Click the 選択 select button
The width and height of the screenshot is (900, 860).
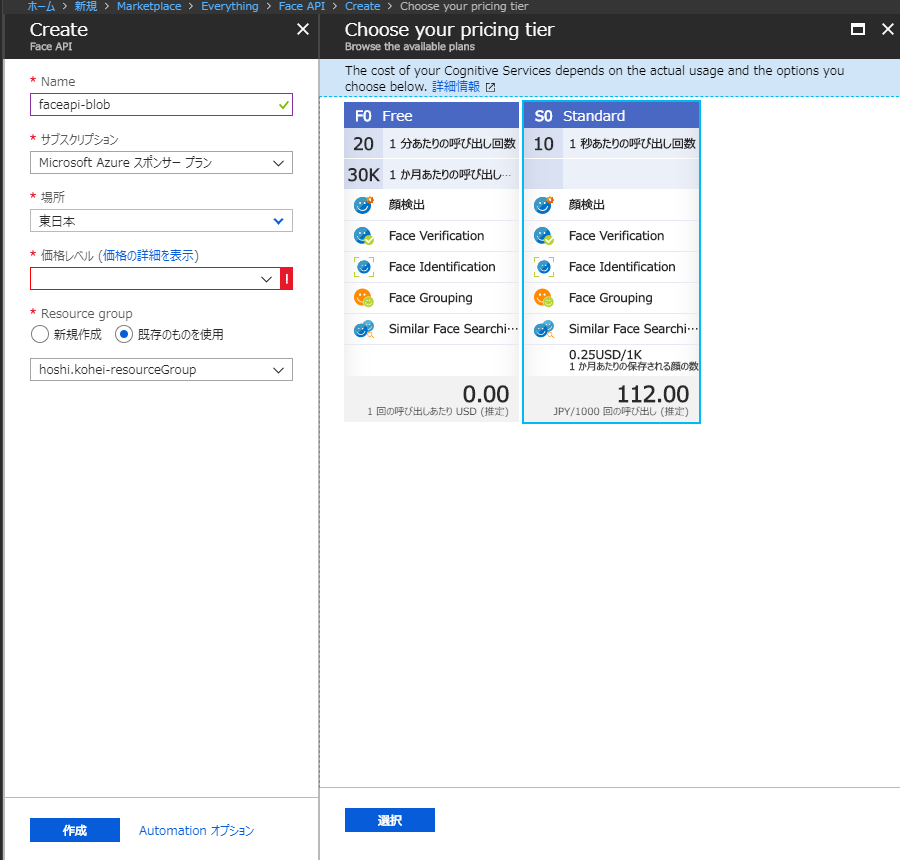[390, 820]
